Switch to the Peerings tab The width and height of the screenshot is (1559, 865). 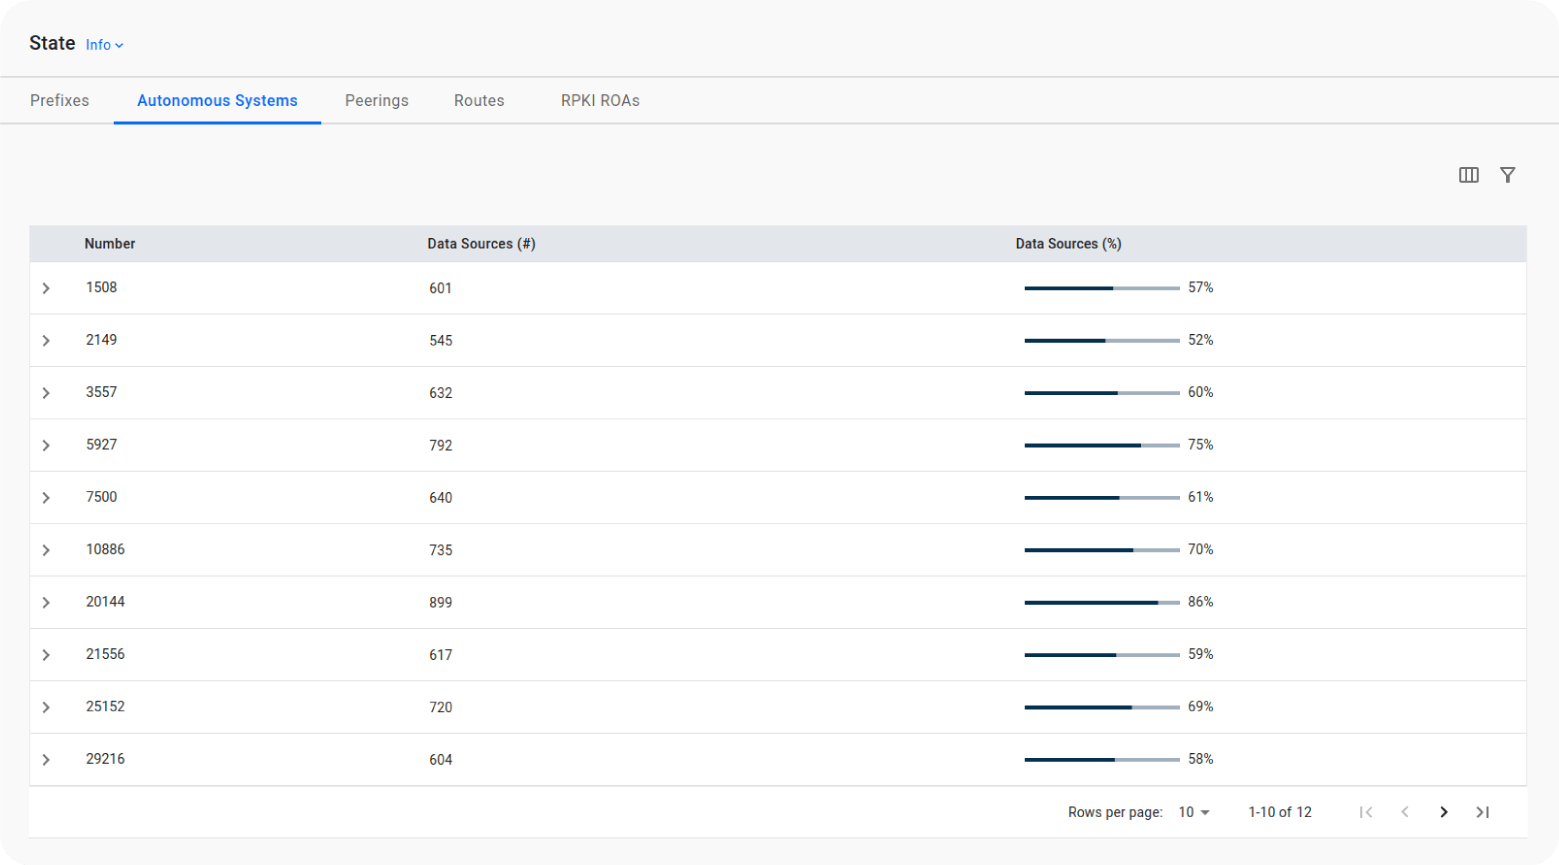(376, 101)
